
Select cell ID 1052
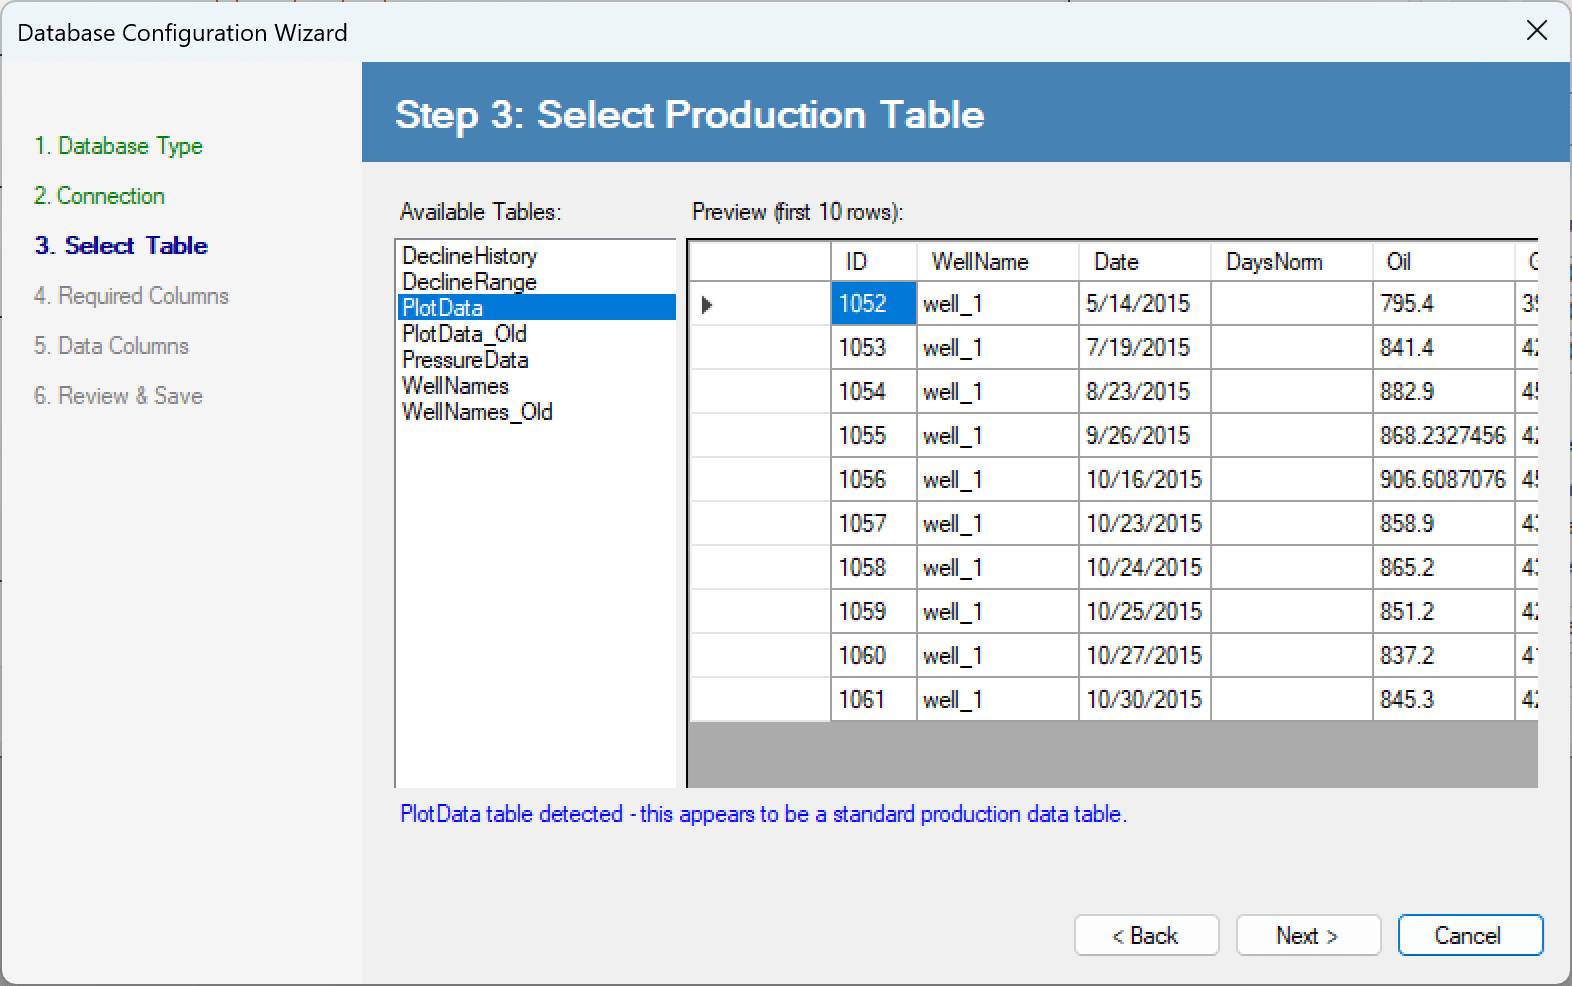tap(874, 304)
